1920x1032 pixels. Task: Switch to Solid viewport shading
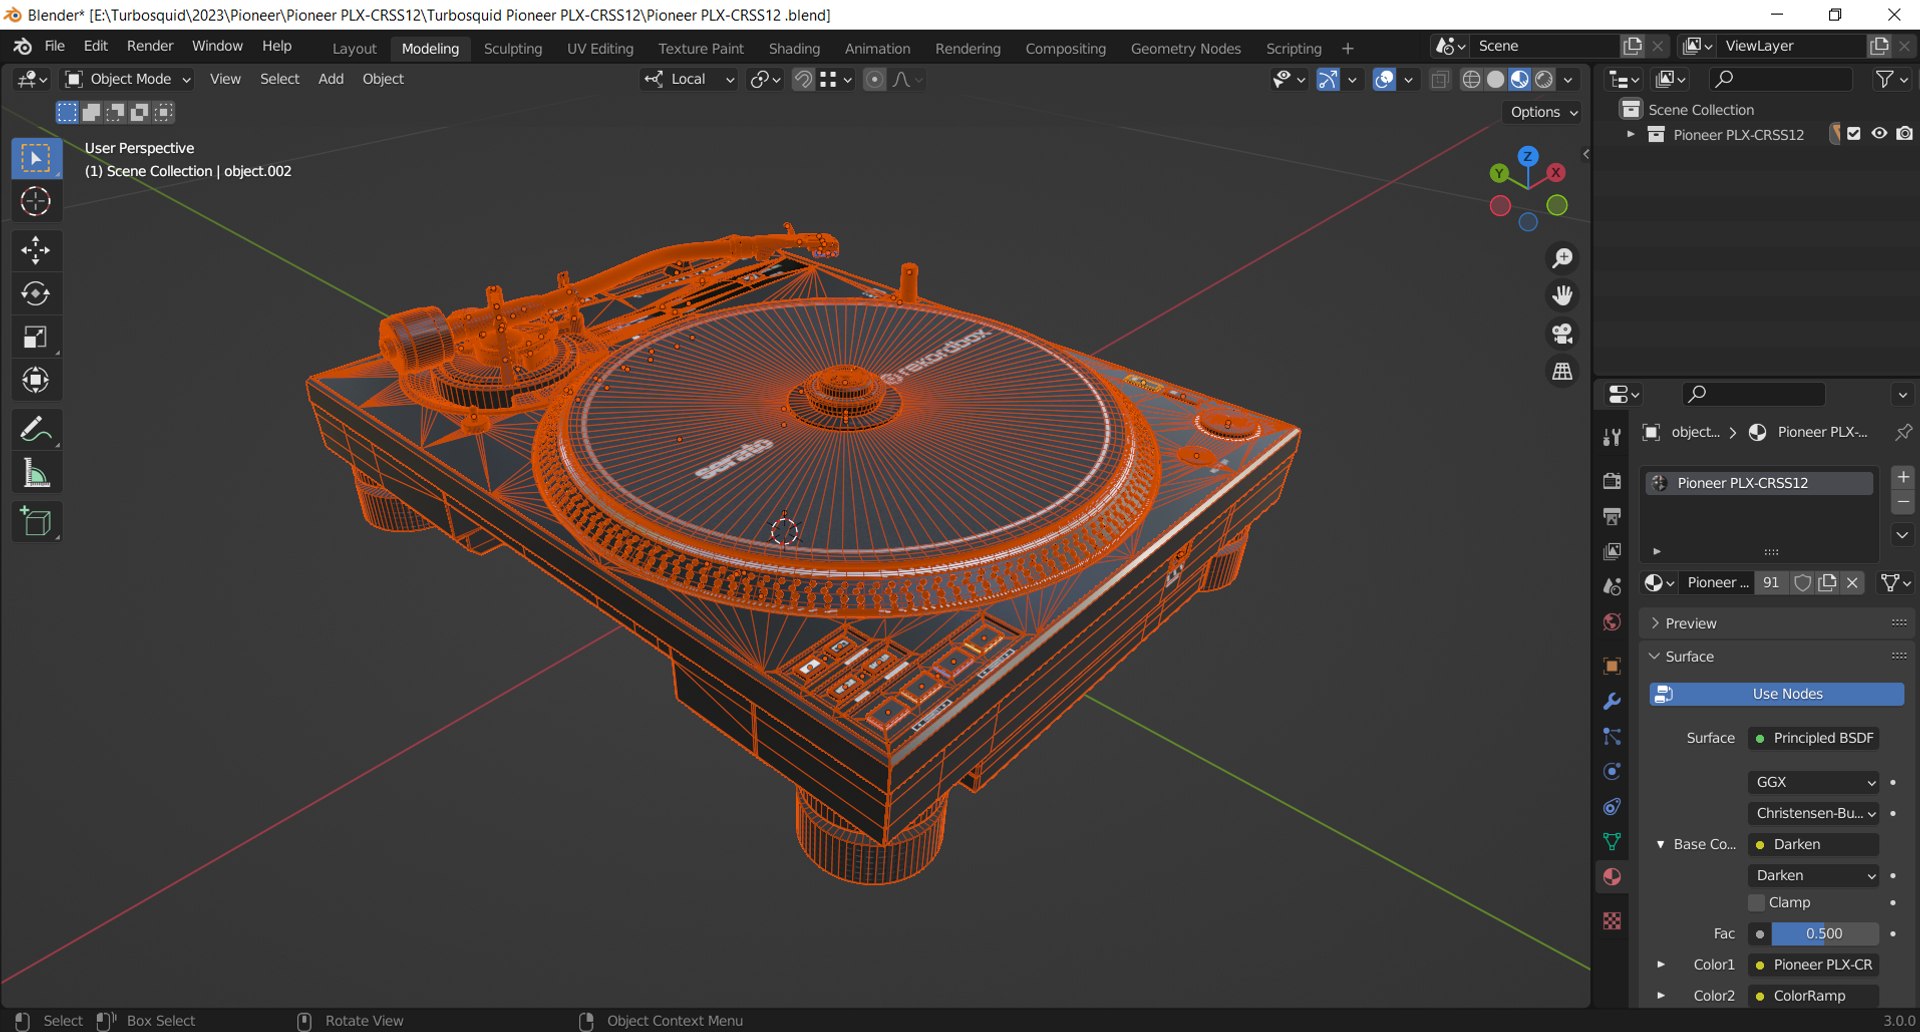click(x=1495, y=79)
